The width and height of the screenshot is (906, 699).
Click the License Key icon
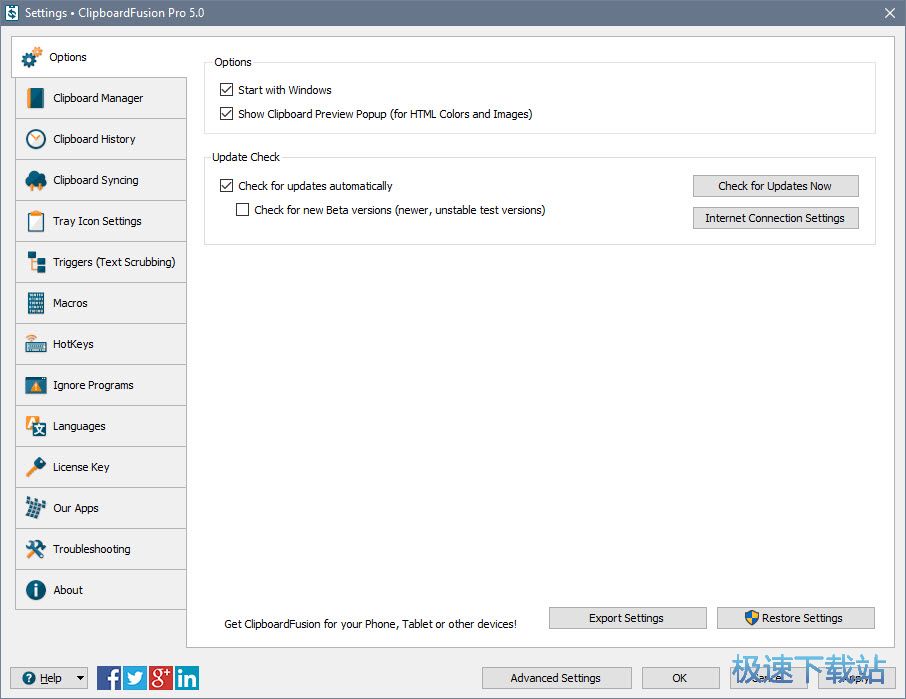(x=36, y=467)
